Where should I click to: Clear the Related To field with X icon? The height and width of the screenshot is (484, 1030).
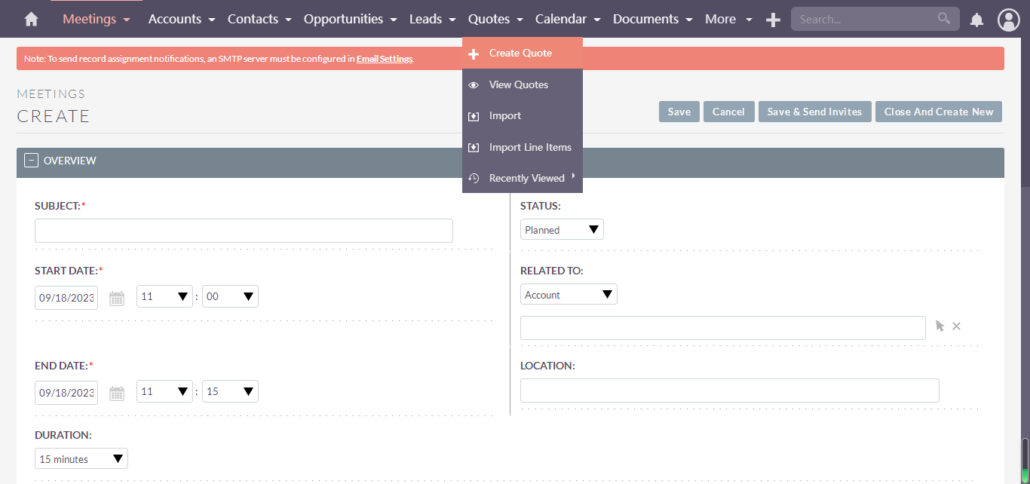[956, 326]
